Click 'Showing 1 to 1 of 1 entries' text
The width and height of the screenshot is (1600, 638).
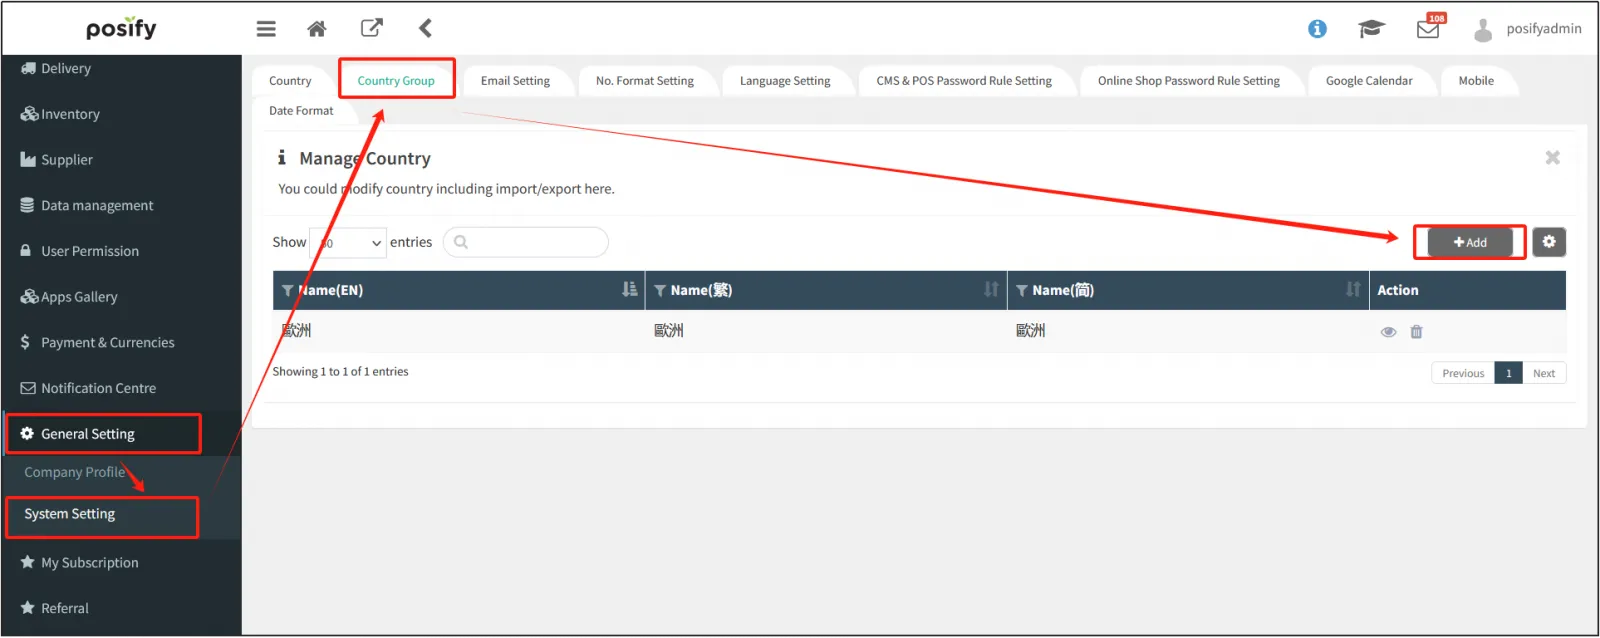point(340,372)
